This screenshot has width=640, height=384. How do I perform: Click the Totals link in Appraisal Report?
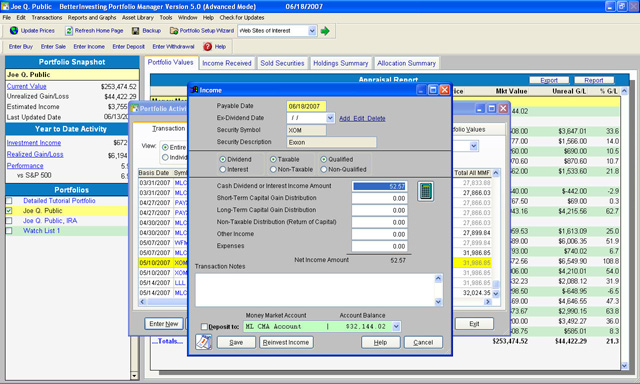[x=167, y=341]
